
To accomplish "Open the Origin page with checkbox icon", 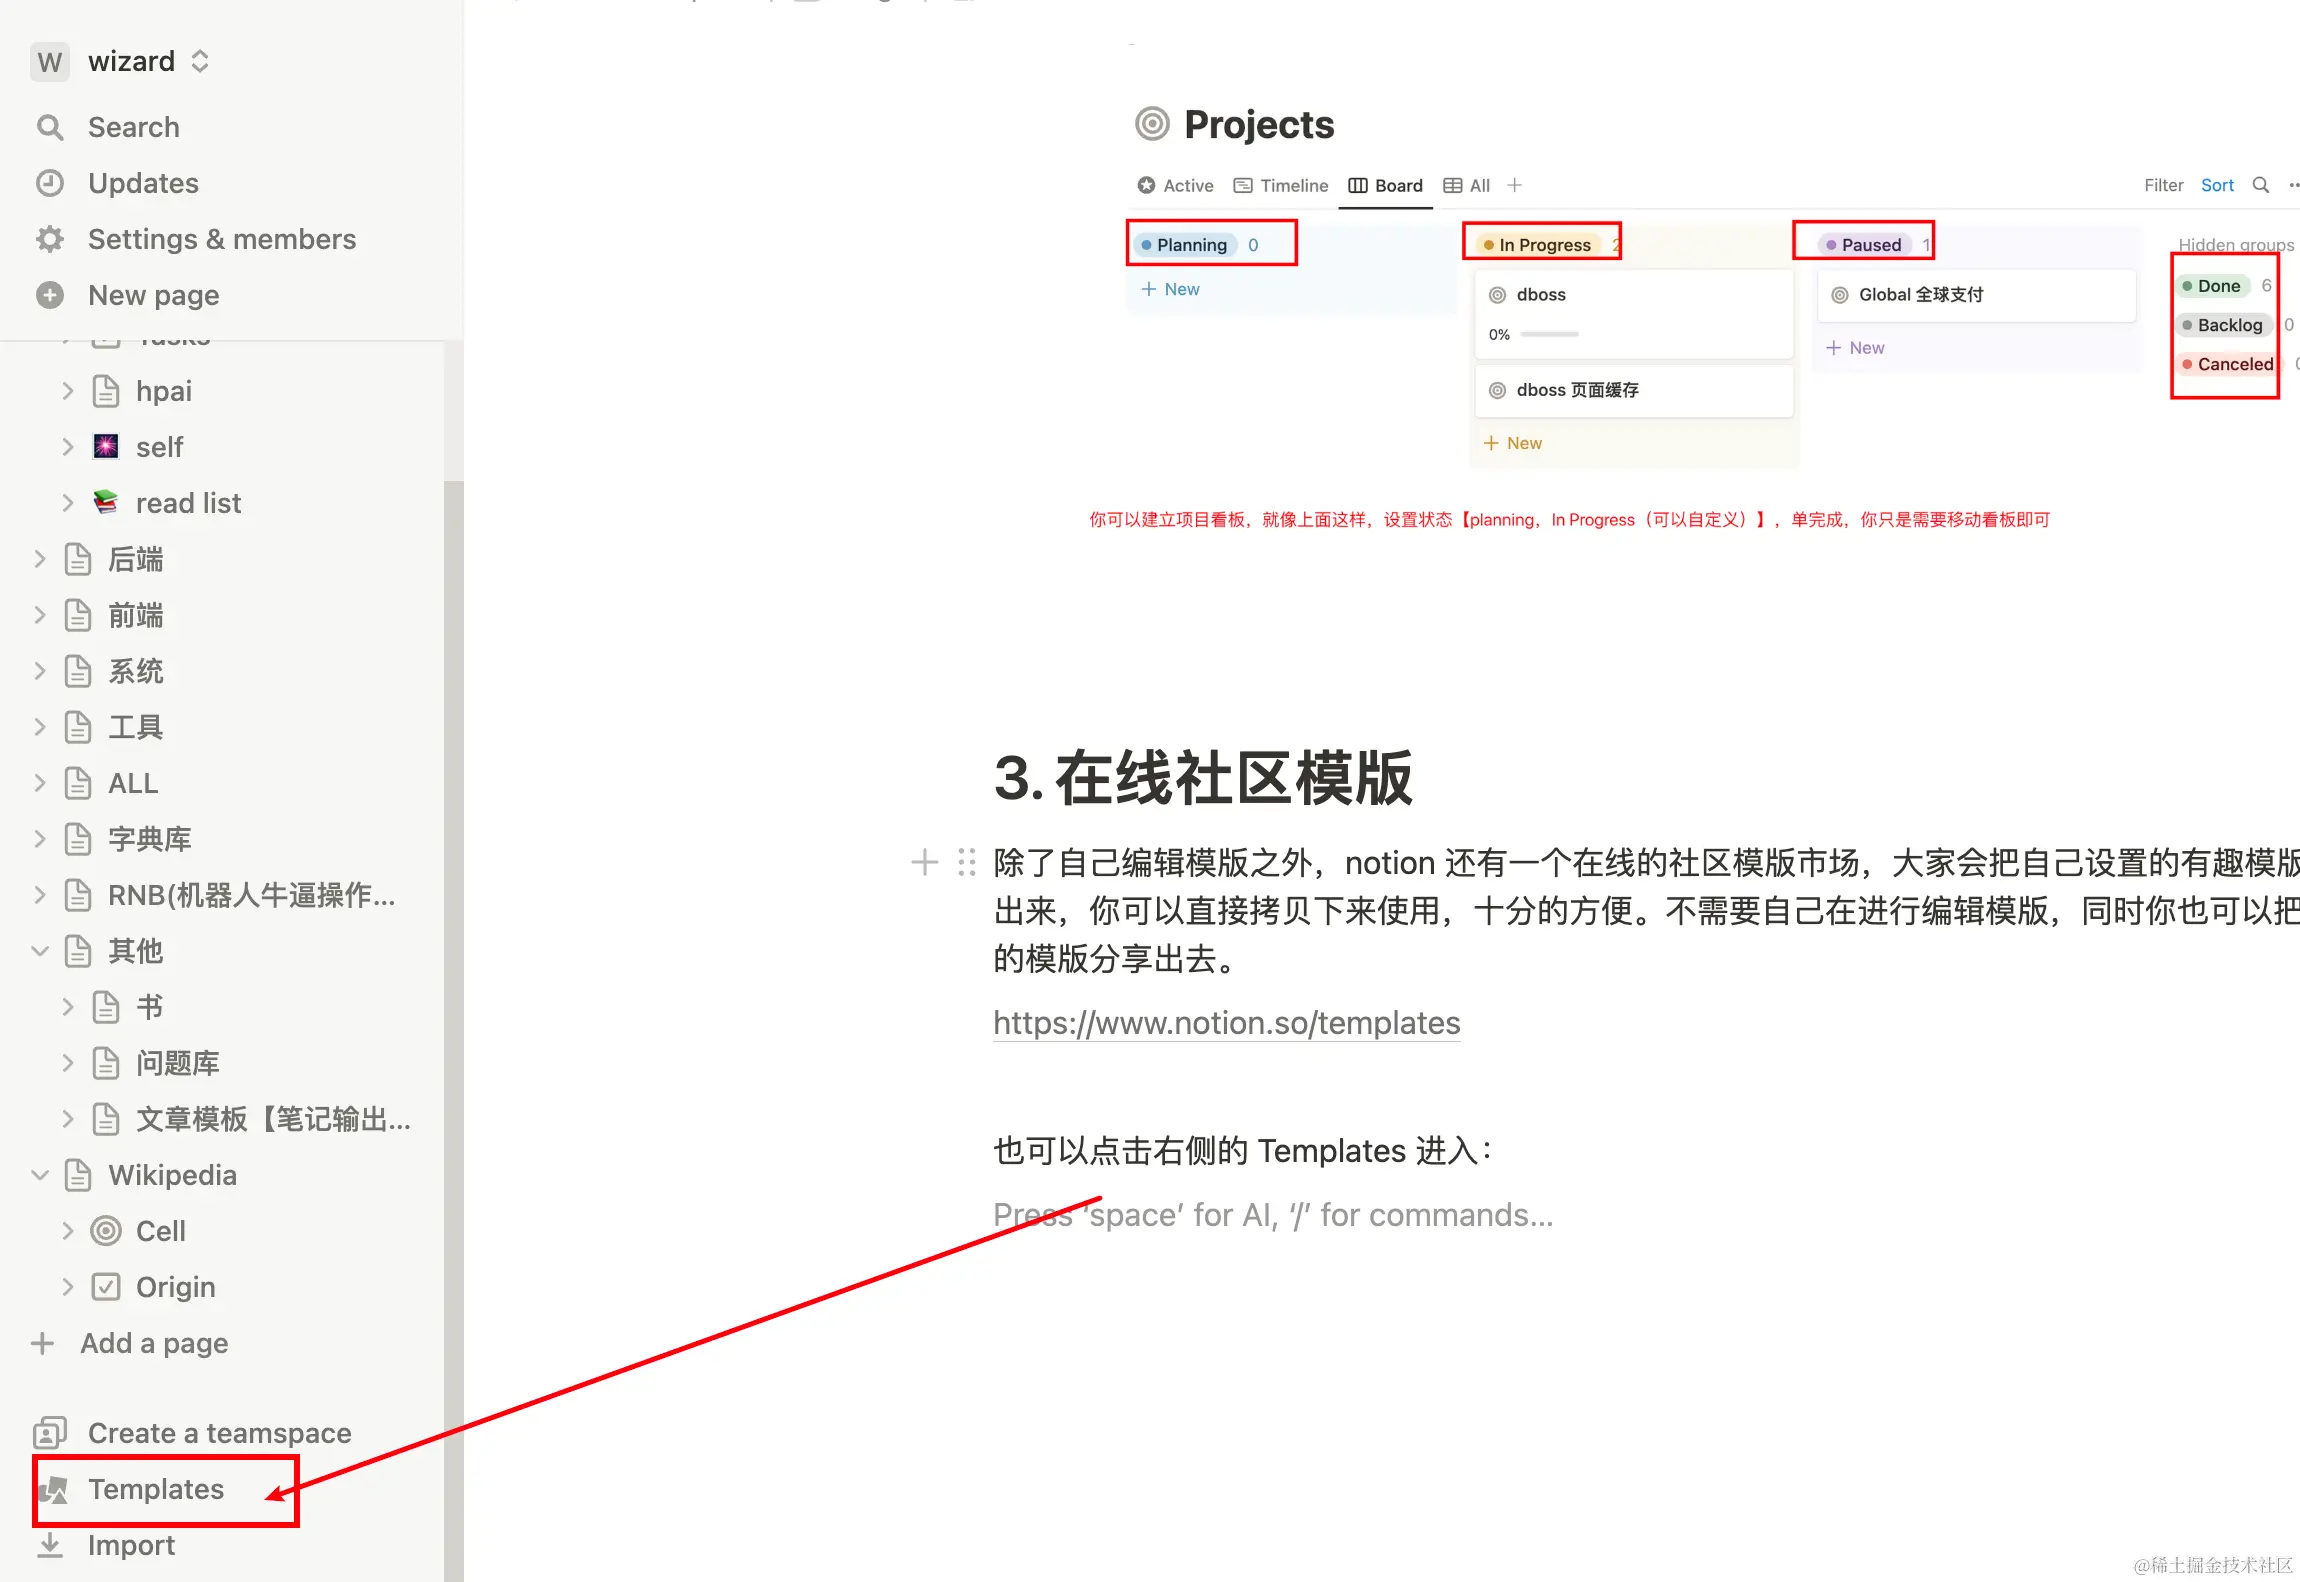I will pyautogui.click(x=175, y=1287).
